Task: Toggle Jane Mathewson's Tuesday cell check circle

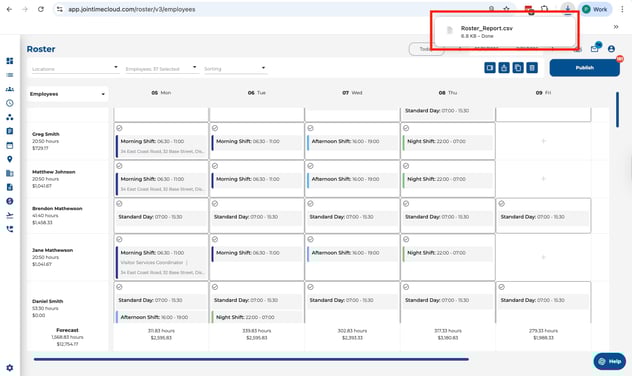Action: [215, 239]
